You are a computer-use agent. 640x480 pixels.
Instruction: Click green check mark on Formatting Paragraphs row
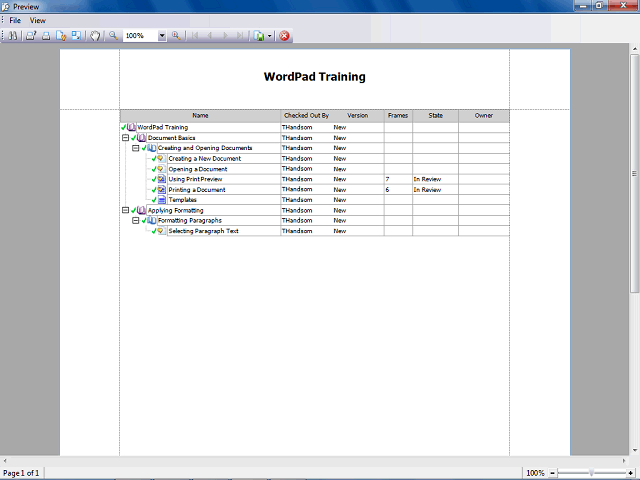[x=144, y=220]
